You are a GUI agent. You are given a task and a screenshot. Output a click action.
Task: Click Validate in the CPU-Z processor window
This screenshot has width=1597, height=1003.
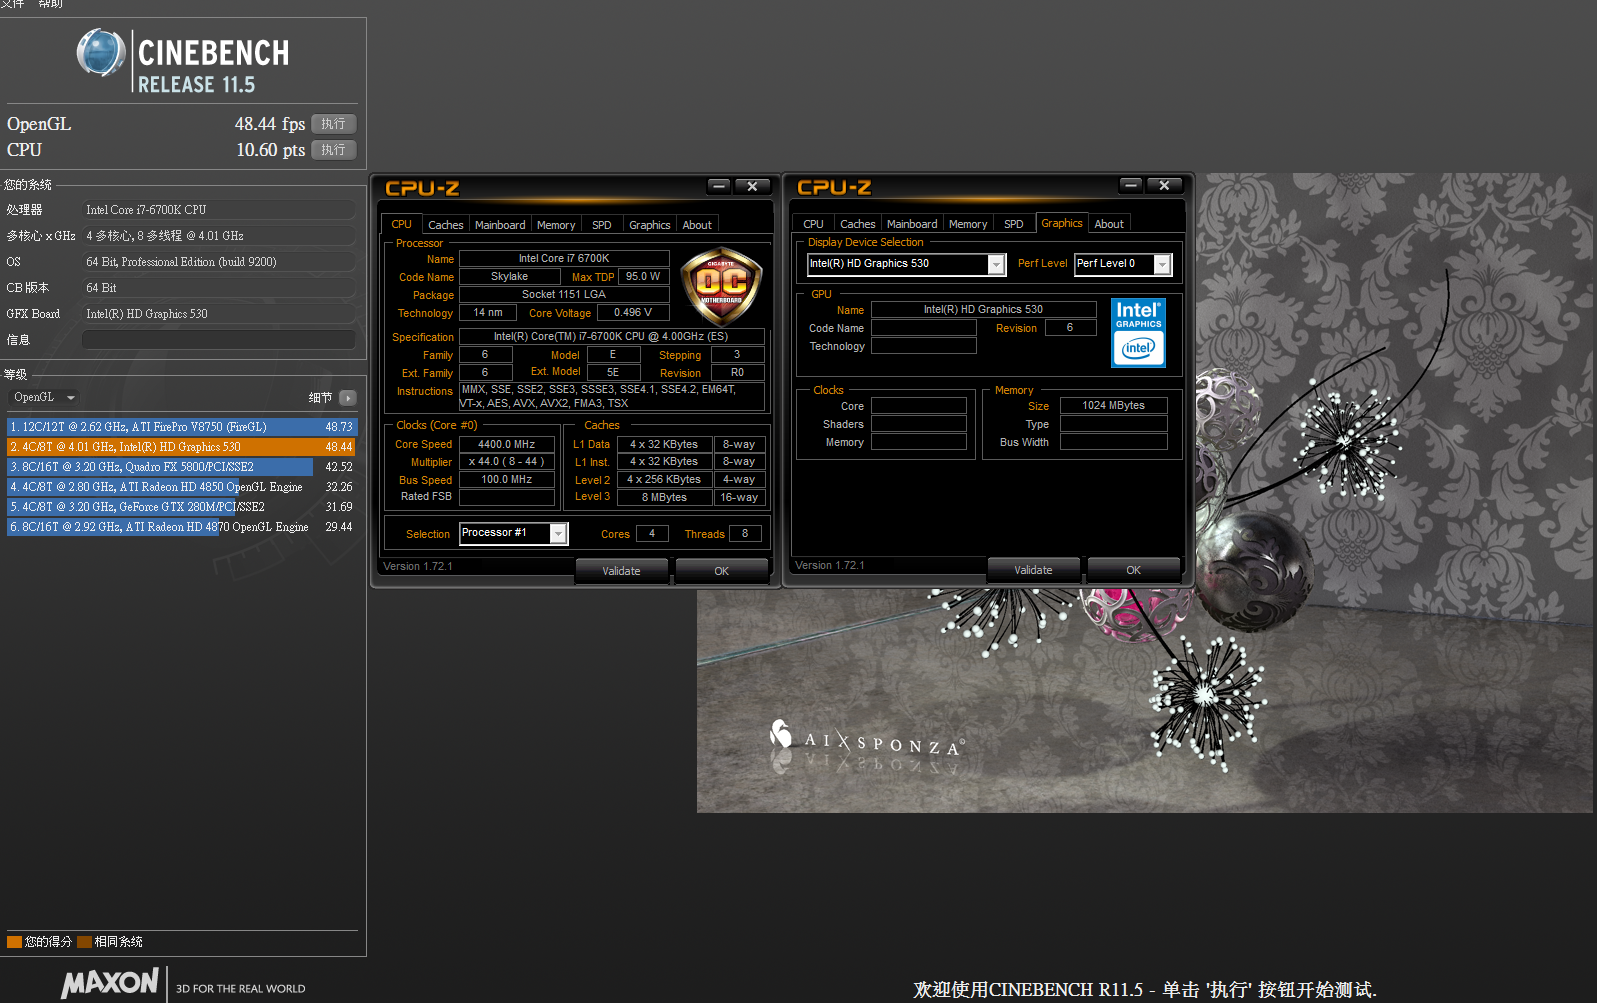click(621, 571)
